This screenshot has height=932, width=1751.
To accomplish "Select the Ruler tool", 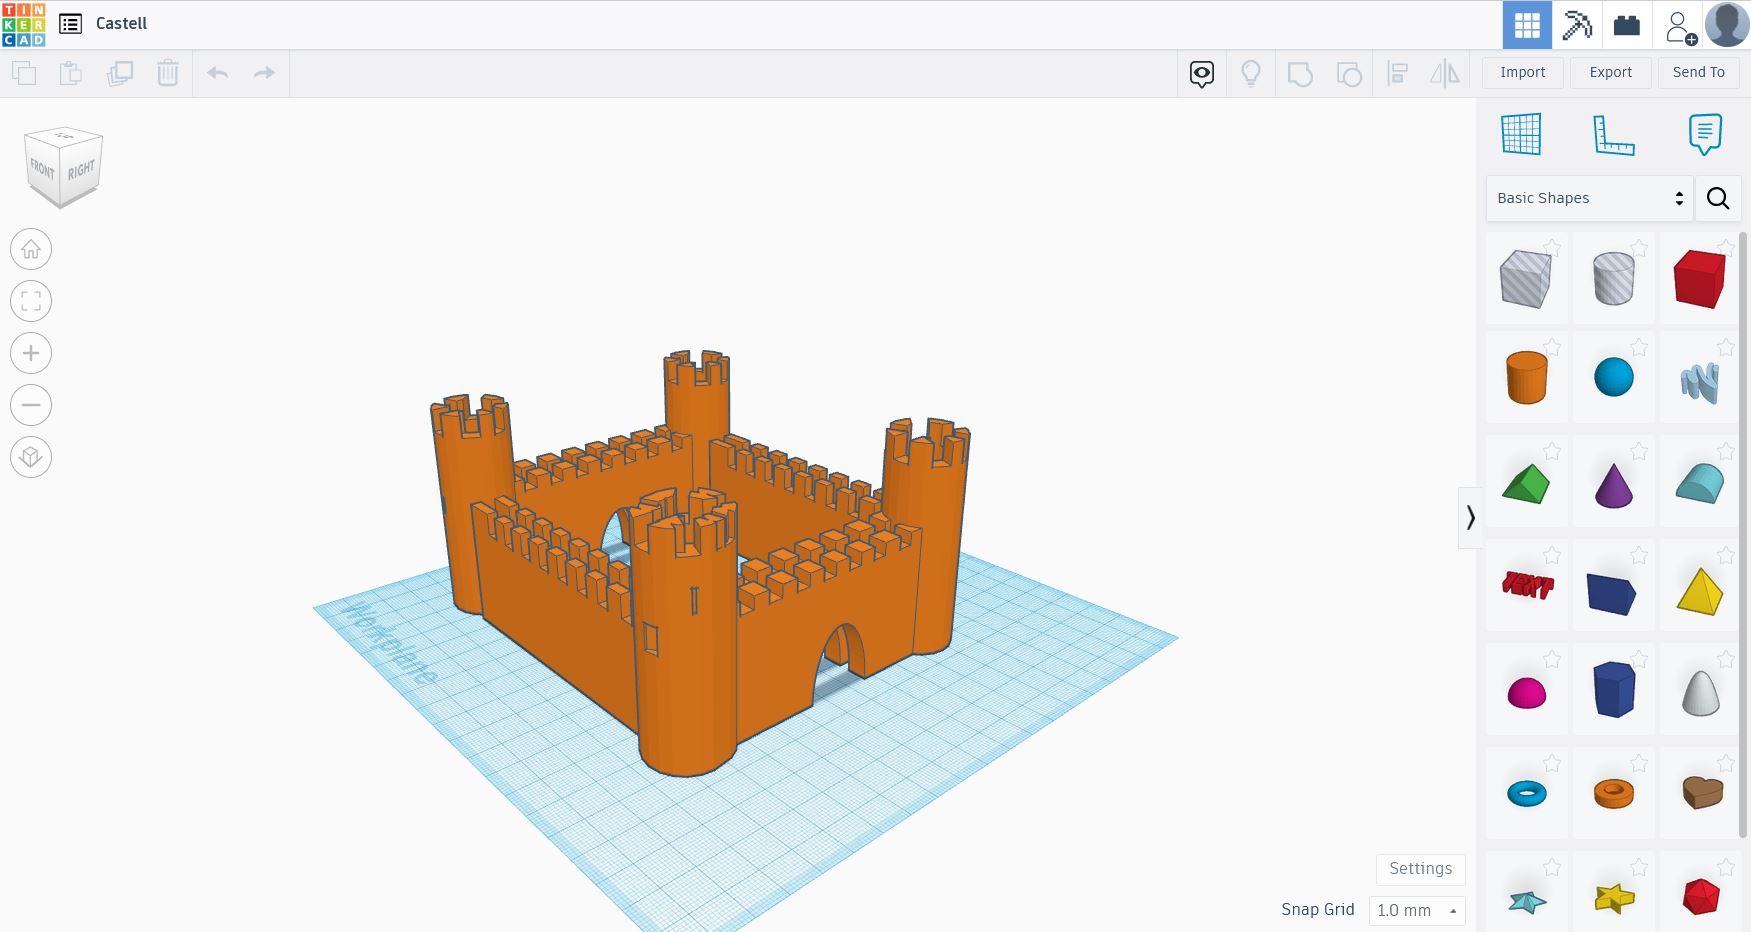I will (1612, 134).
